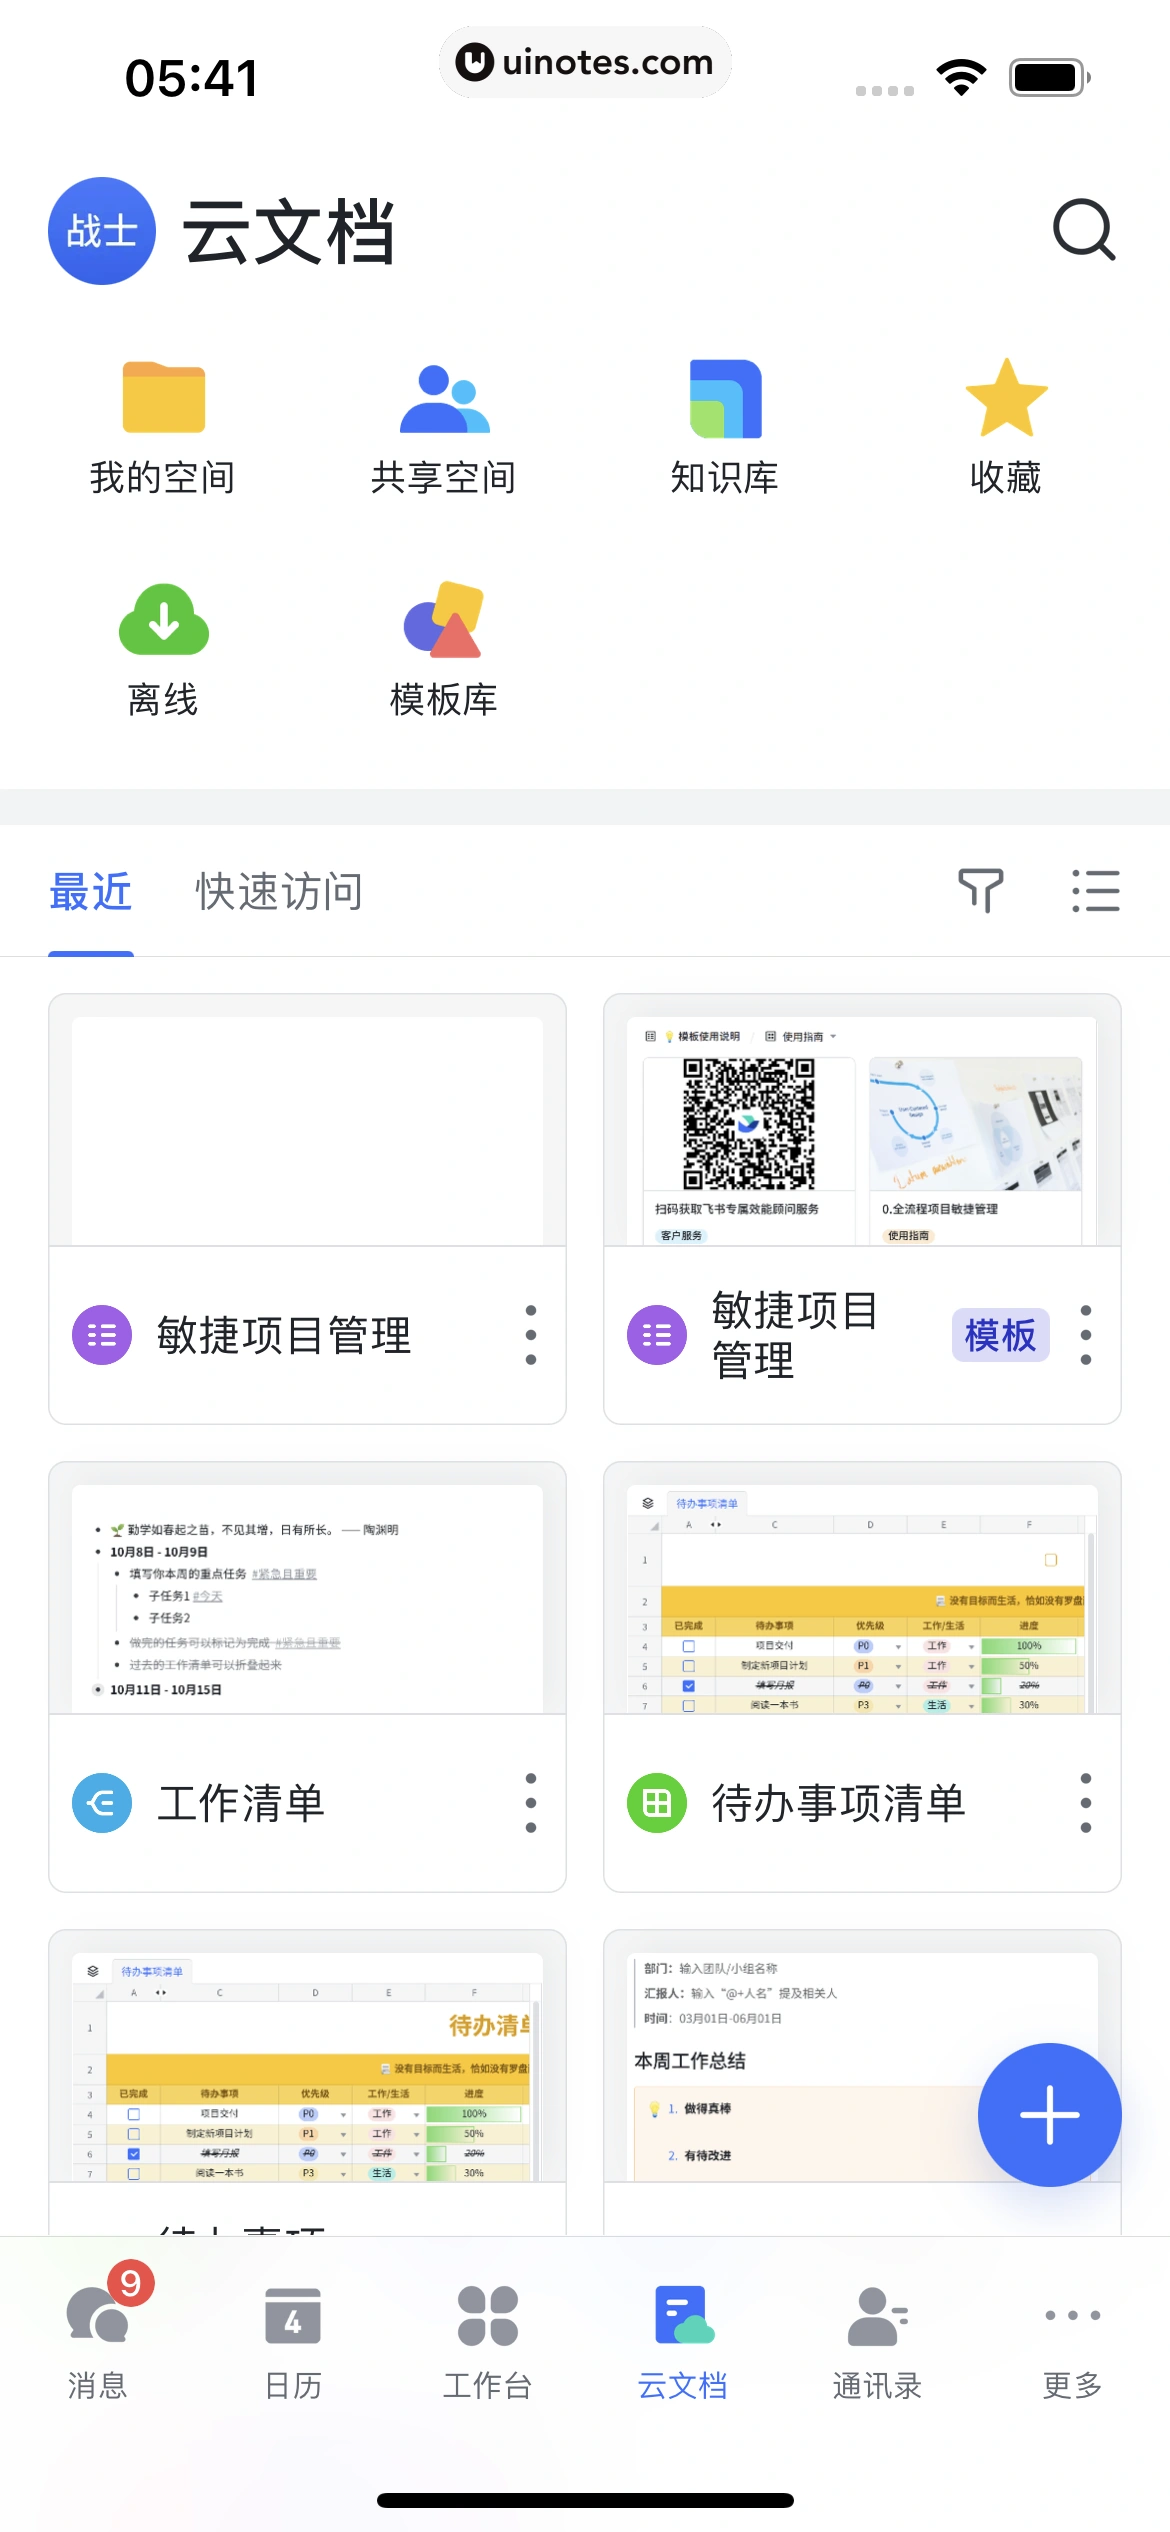The height and width of the screenshot is (2532, 1170).
Task: Open blank-preview 敏捷项目管理 thumbnail
Action: pos(307,1120)
